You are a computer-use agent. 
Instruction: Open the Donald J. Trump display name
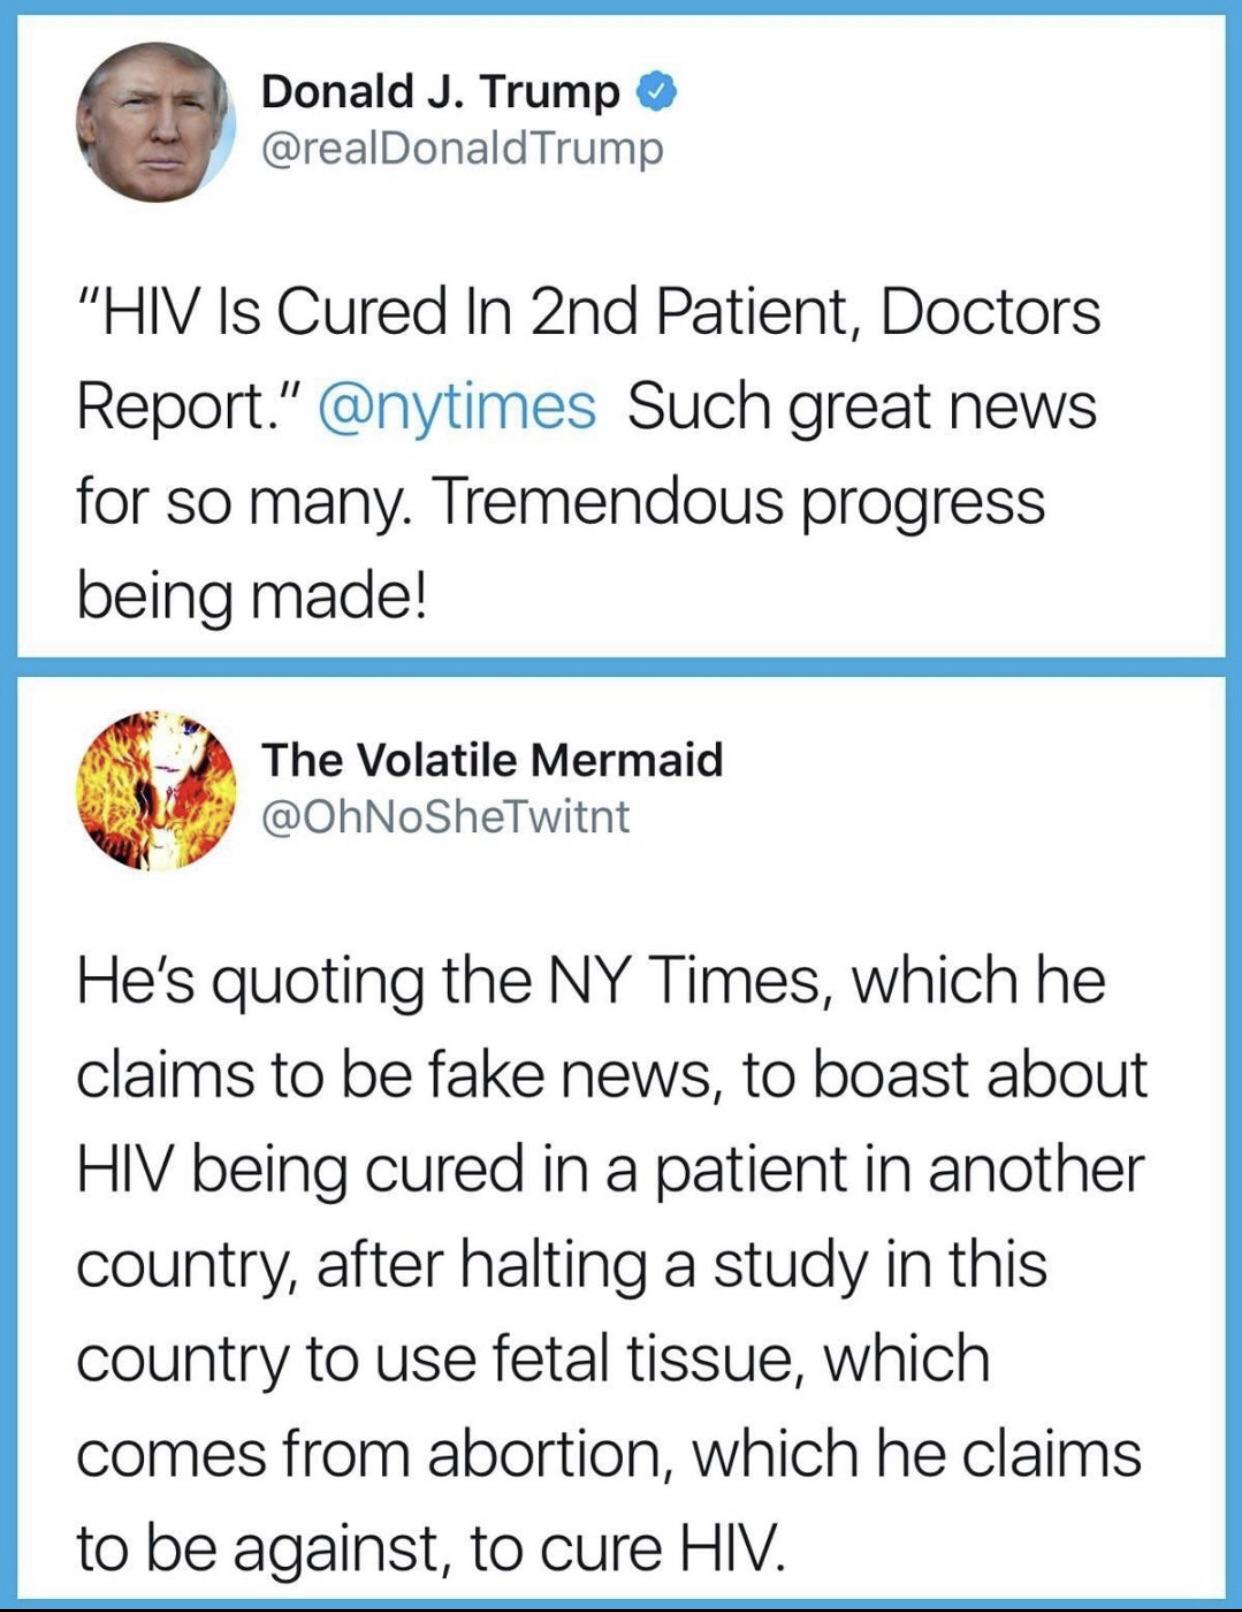click(440, 93)
